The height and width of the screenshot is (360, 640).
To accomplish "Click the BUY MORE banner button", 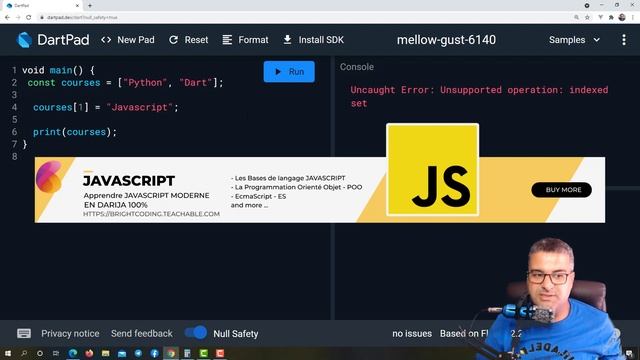I will (x=562, y=190).
